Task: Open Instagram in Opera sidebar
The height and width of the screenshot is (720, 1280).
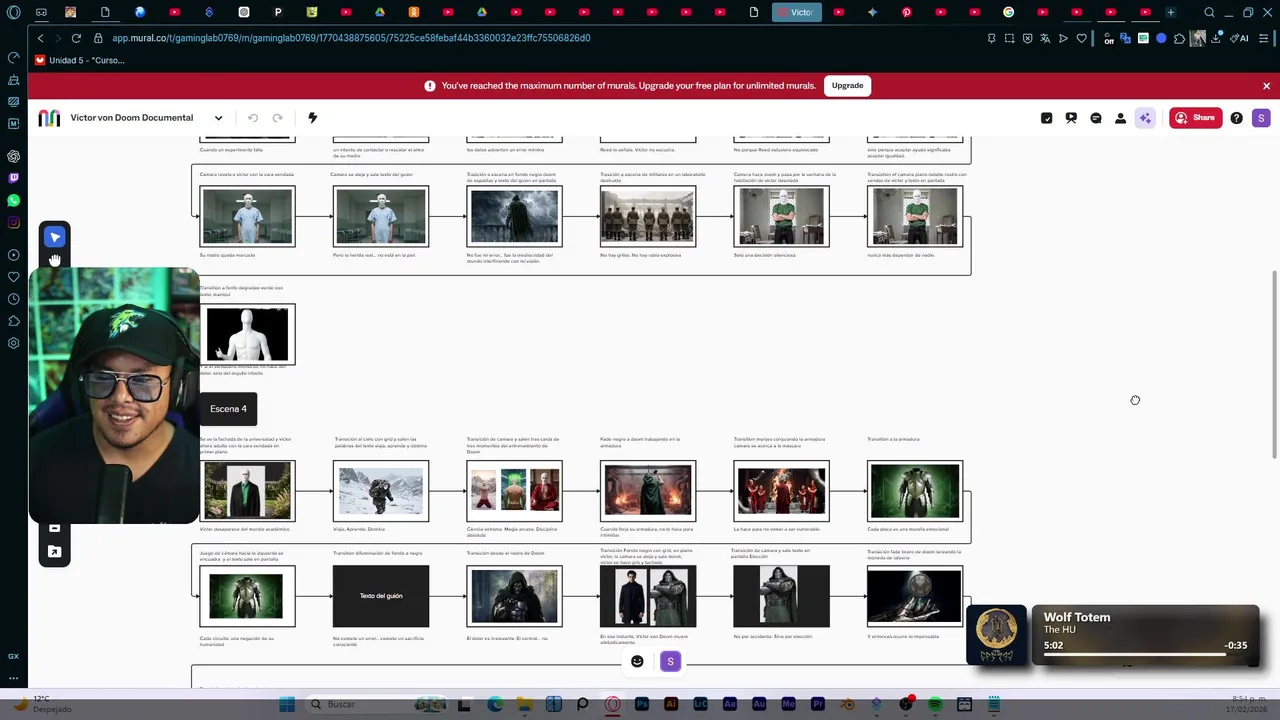Action: [13, 222]
